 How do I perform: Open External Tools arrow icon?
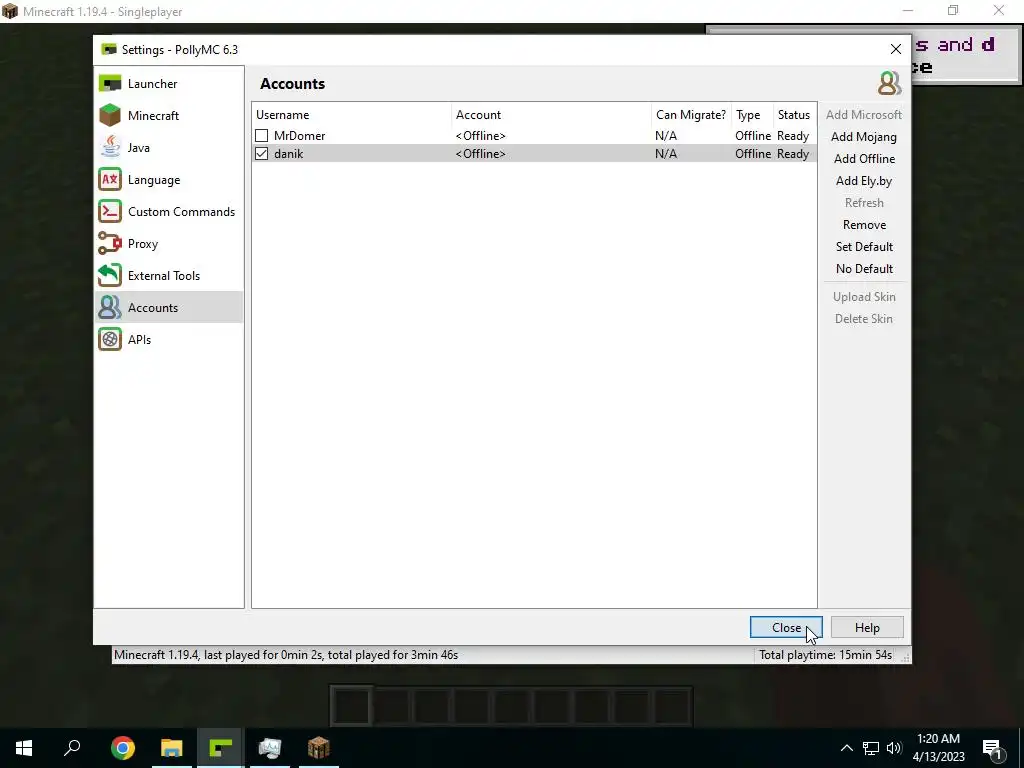pos(110,276)
